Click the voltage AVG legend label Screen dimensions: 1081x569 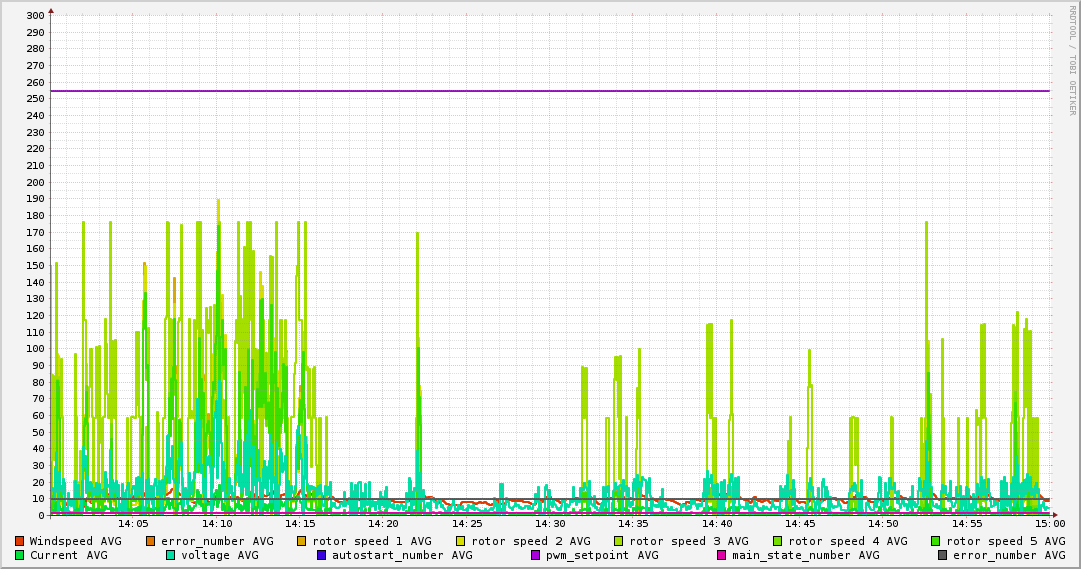[x=220, y=555]
